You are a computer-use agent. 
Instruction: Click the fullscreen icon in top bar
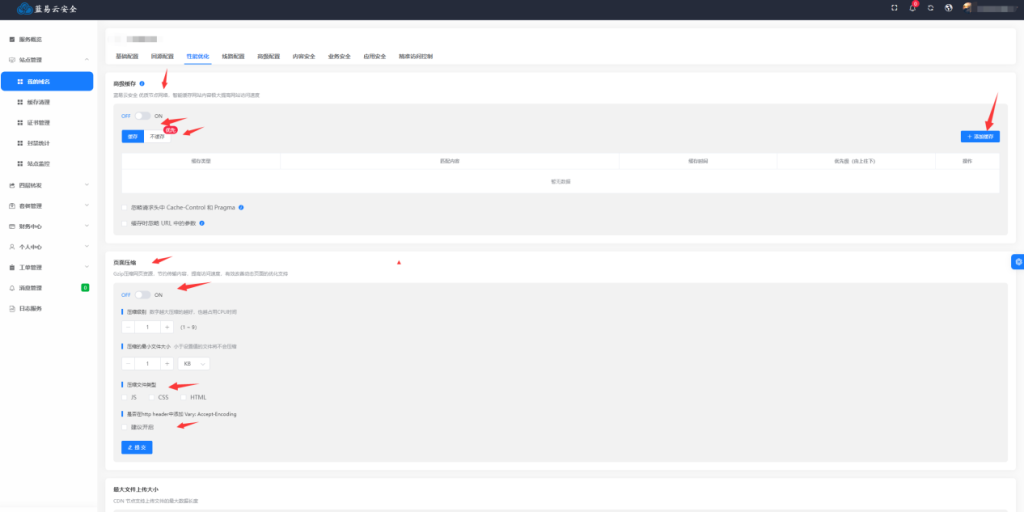(894, 8)
